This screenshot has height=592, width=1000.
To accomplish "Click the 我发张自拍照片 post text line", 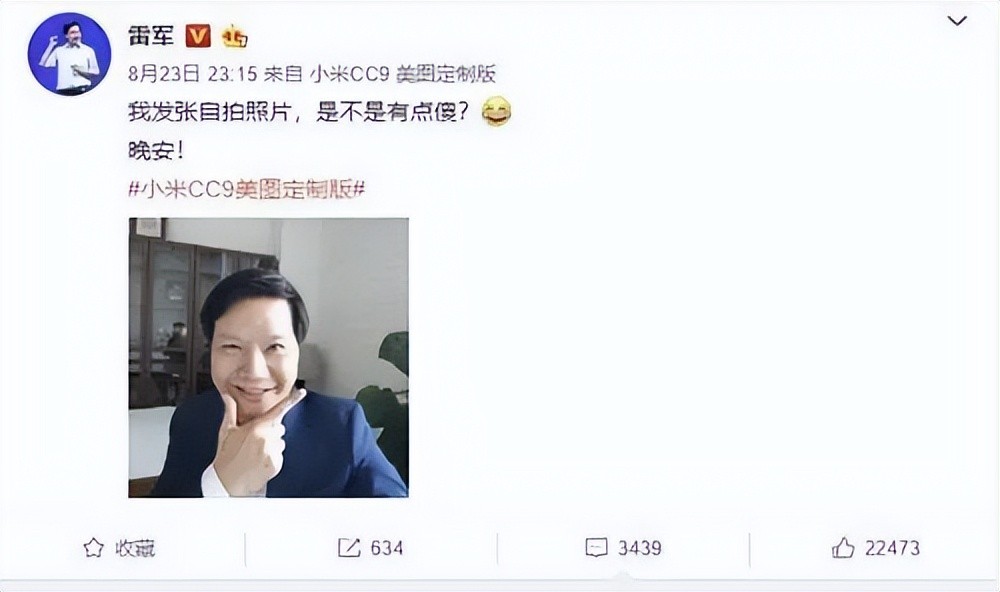I will click(x=299, y=112).
